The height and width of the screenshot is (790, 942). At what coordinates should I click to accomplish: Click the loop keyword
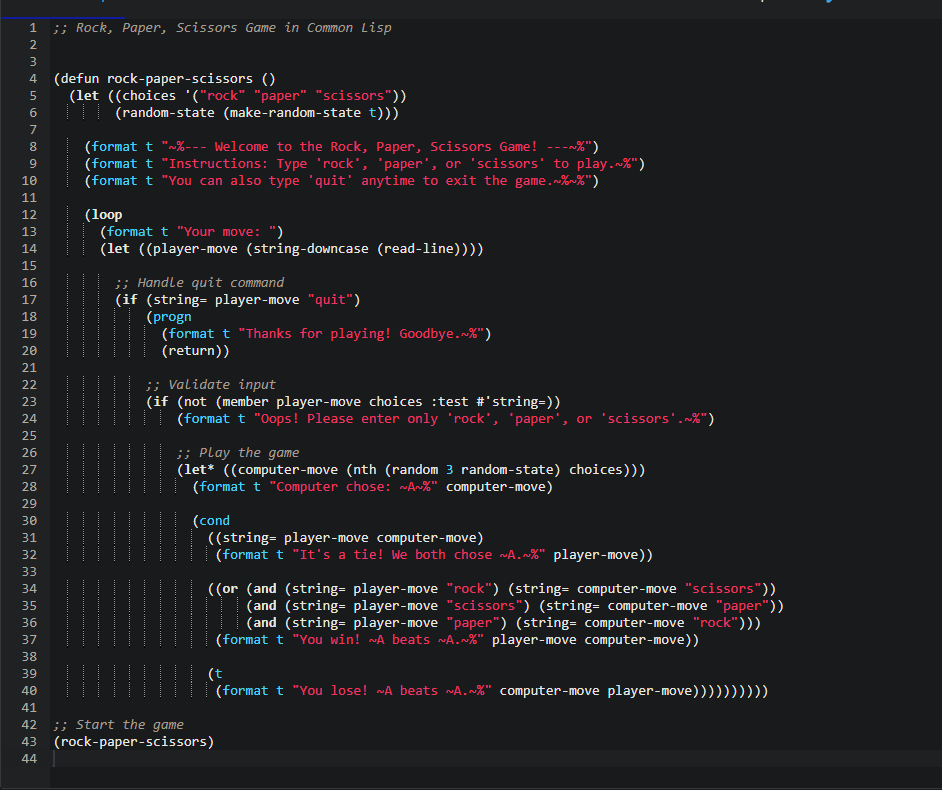[x=107, y=214]
